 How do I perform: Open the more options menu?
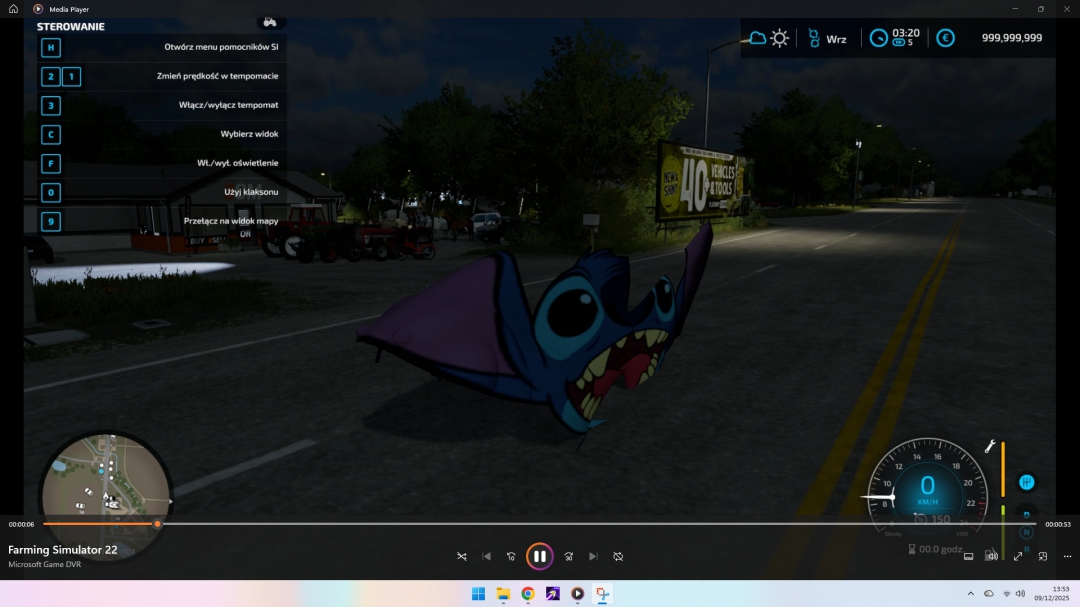click(x=1068, y=556)
